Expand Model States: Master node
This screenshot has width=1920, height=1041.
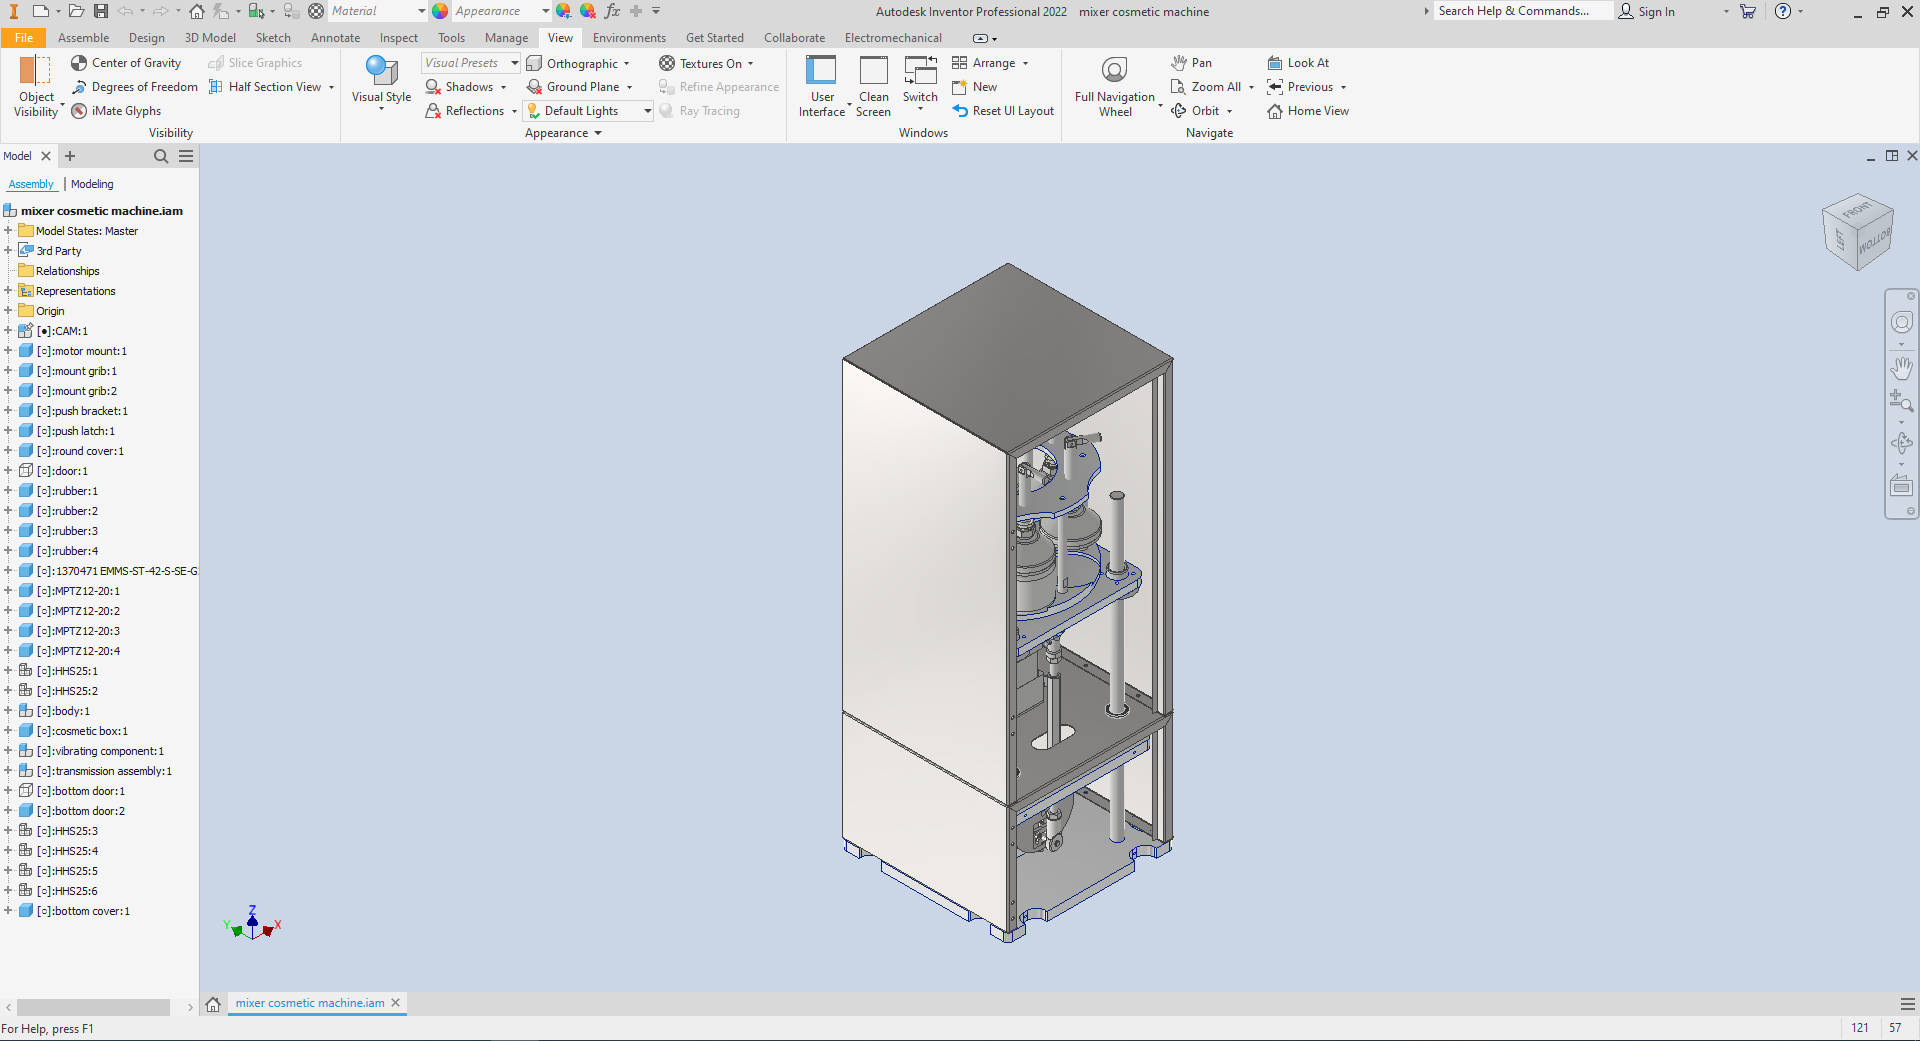[x=8, y=231]
